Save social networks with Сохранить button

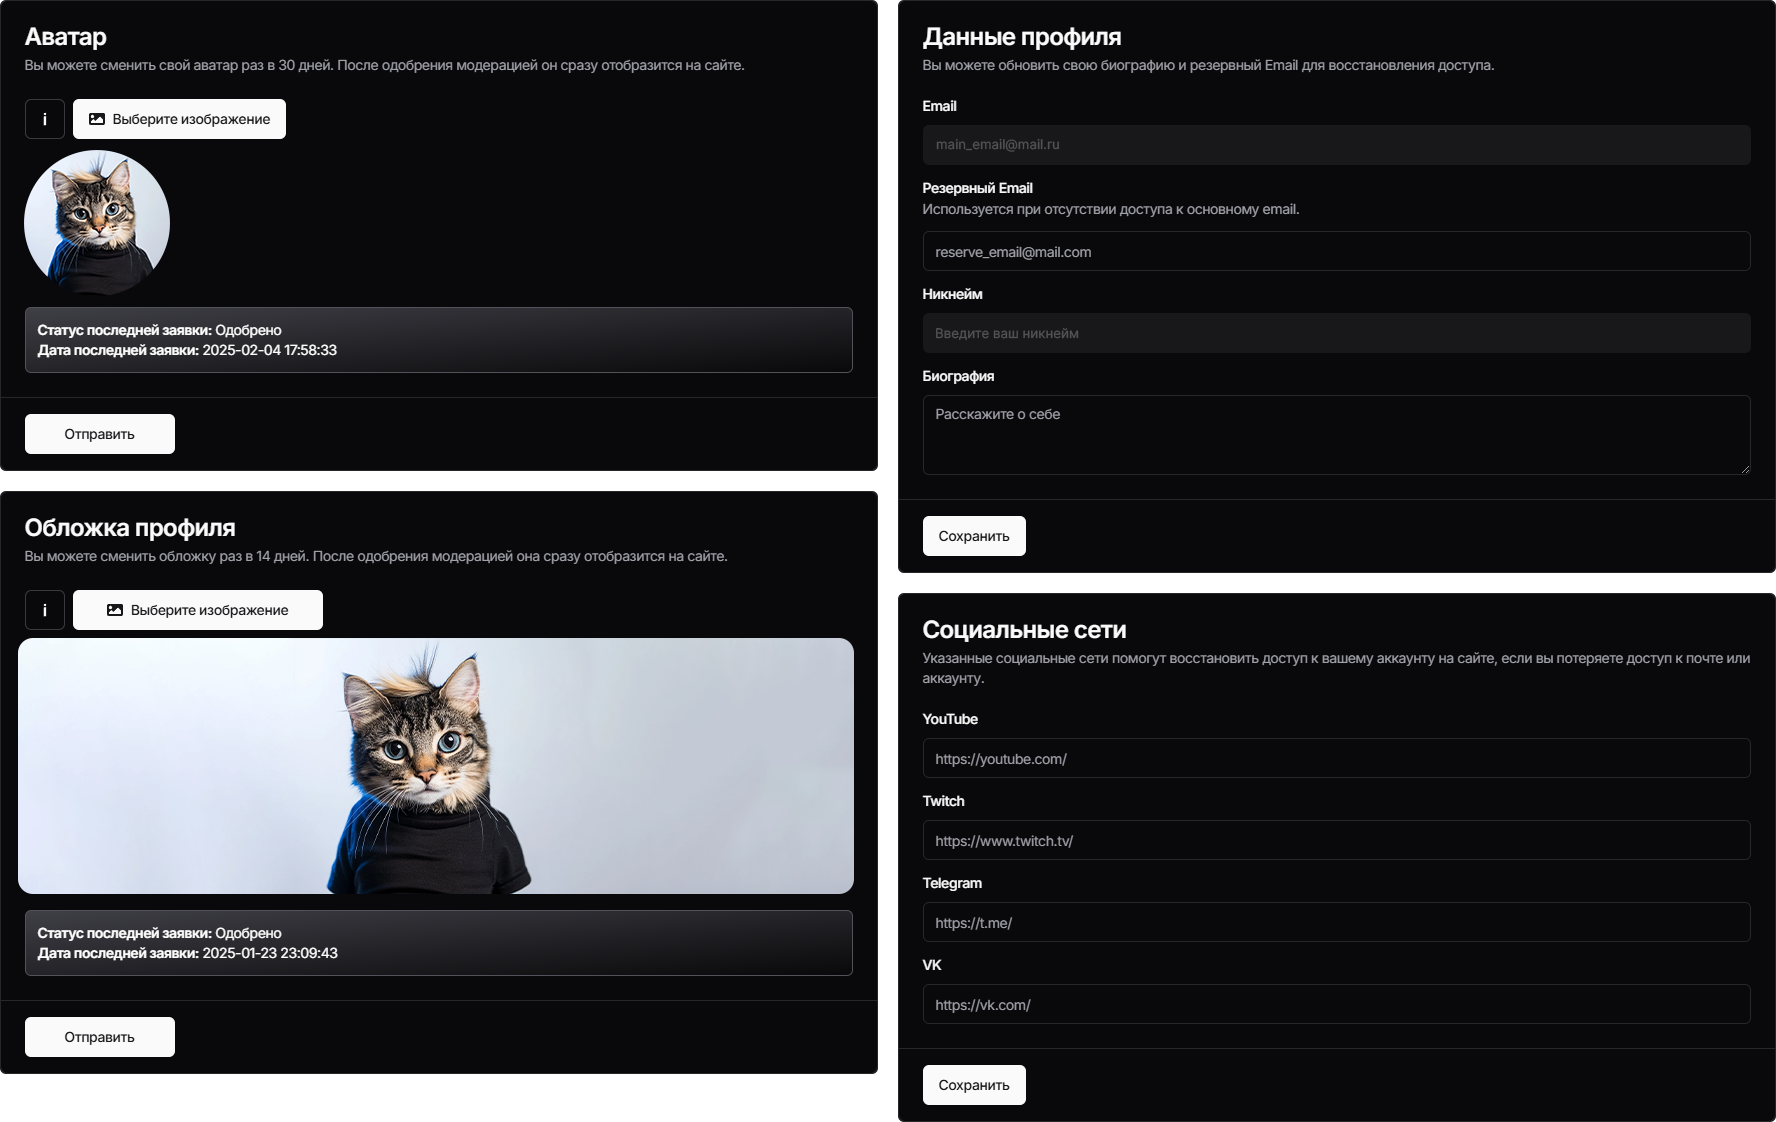tap(974, 1085)
